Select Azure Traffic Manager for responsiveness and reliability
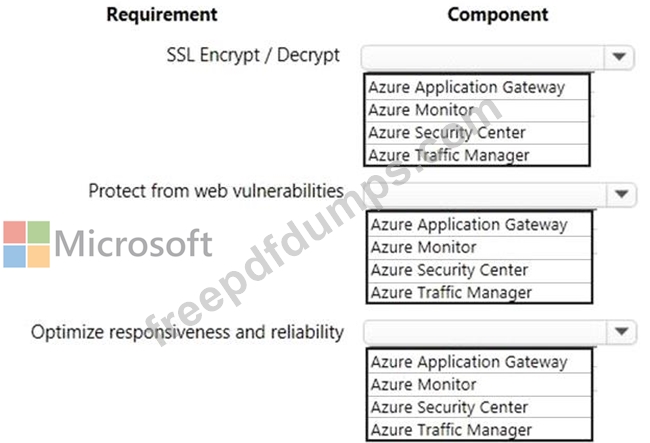The height and width of the screenshot is (443, 650). (479, 430)
